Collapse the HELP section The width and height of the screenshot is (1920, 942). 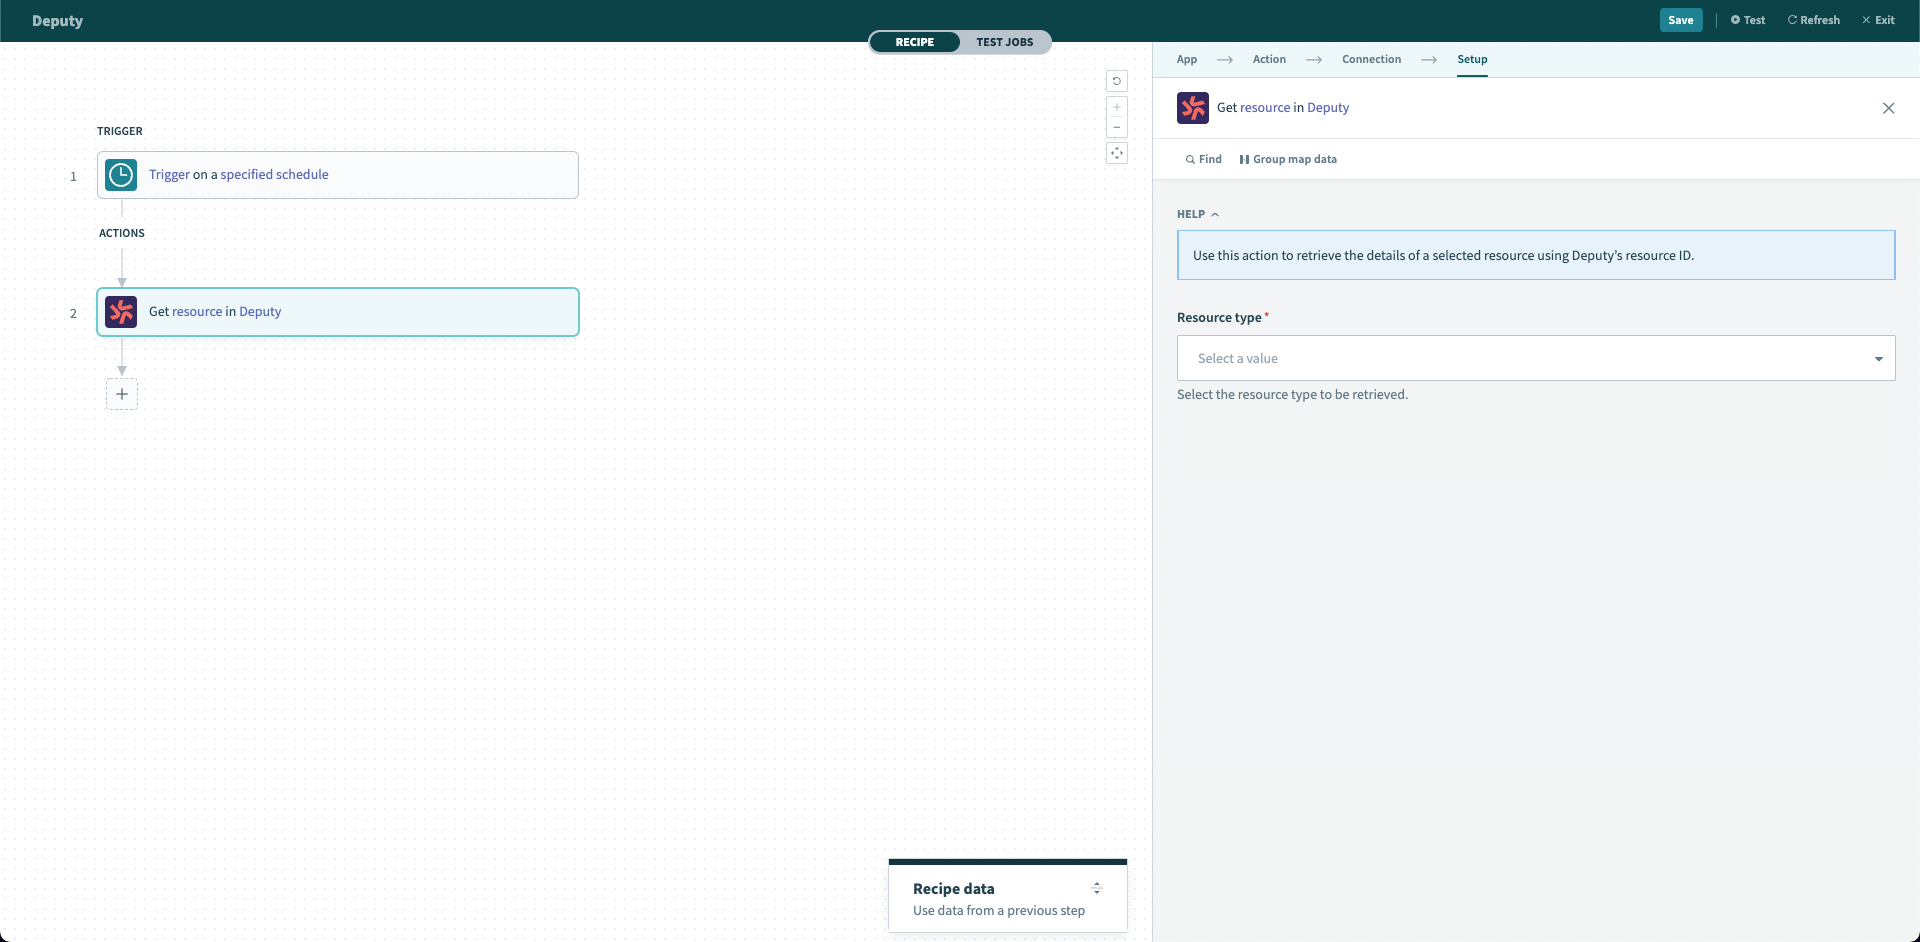pyautogui.click(x=1197, y=214)
